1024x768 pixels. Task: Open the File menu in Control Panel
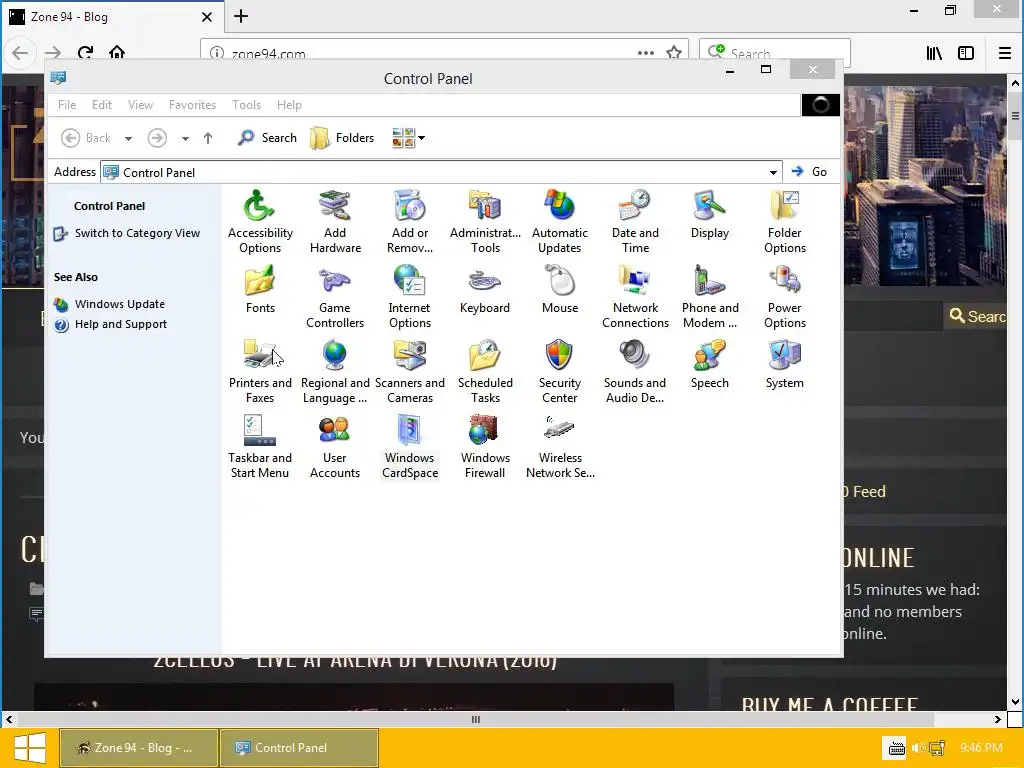point(67,104)
